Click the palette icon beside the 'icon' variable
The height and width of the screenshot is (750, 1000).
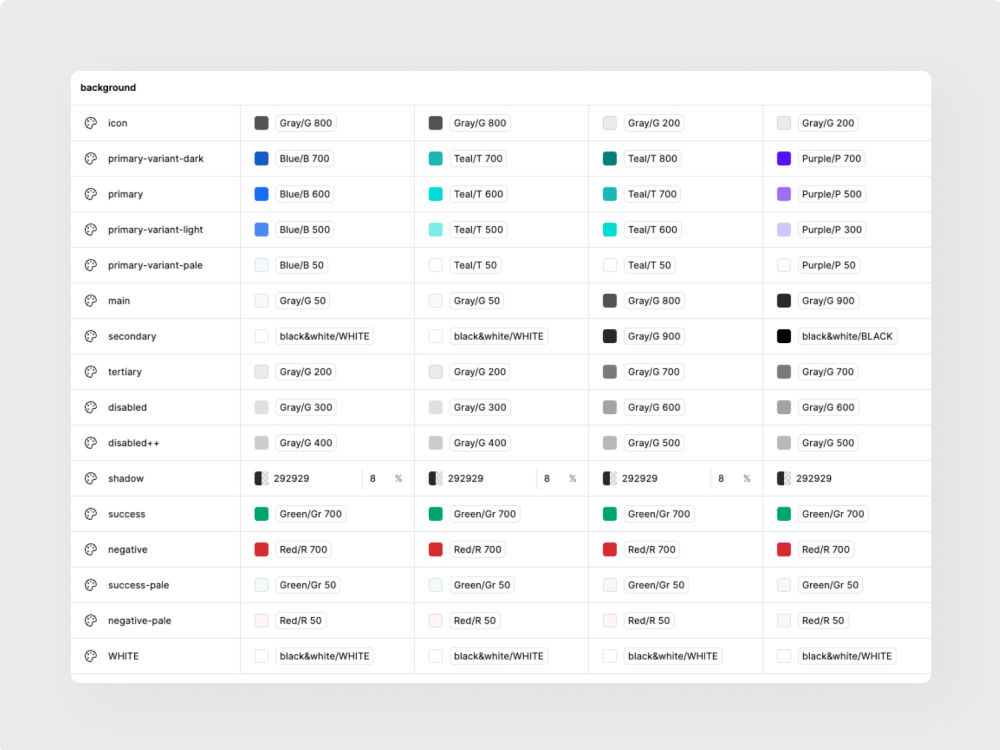tap(91, 123)
